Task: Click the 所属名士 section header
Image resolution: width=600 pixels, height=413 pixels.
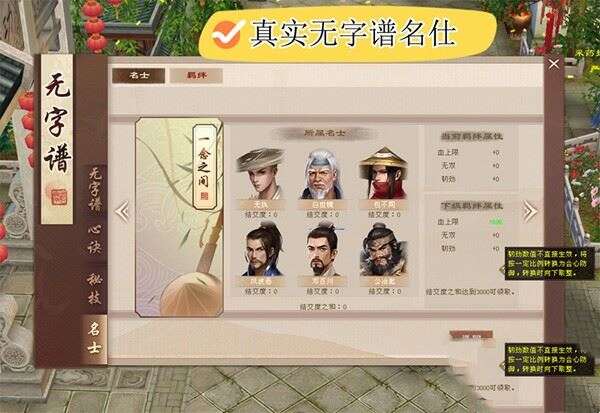Action: [x=324, y=133]
